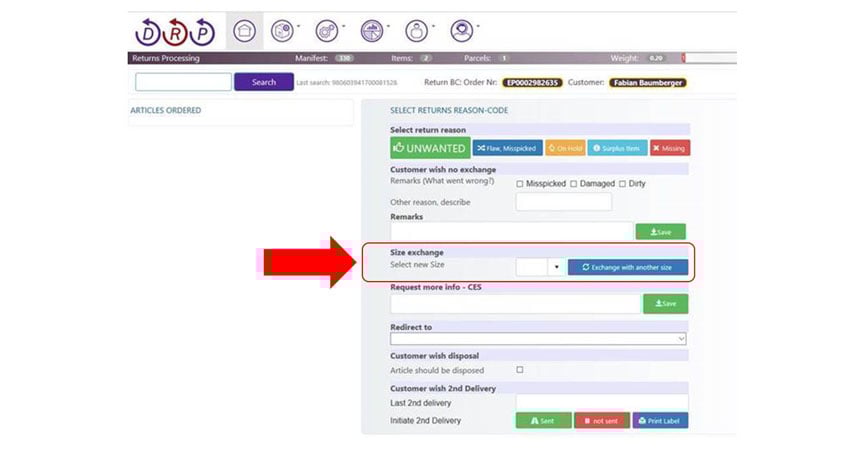Open the package box icon menu
850x450 pixels.
click(282, 31)
